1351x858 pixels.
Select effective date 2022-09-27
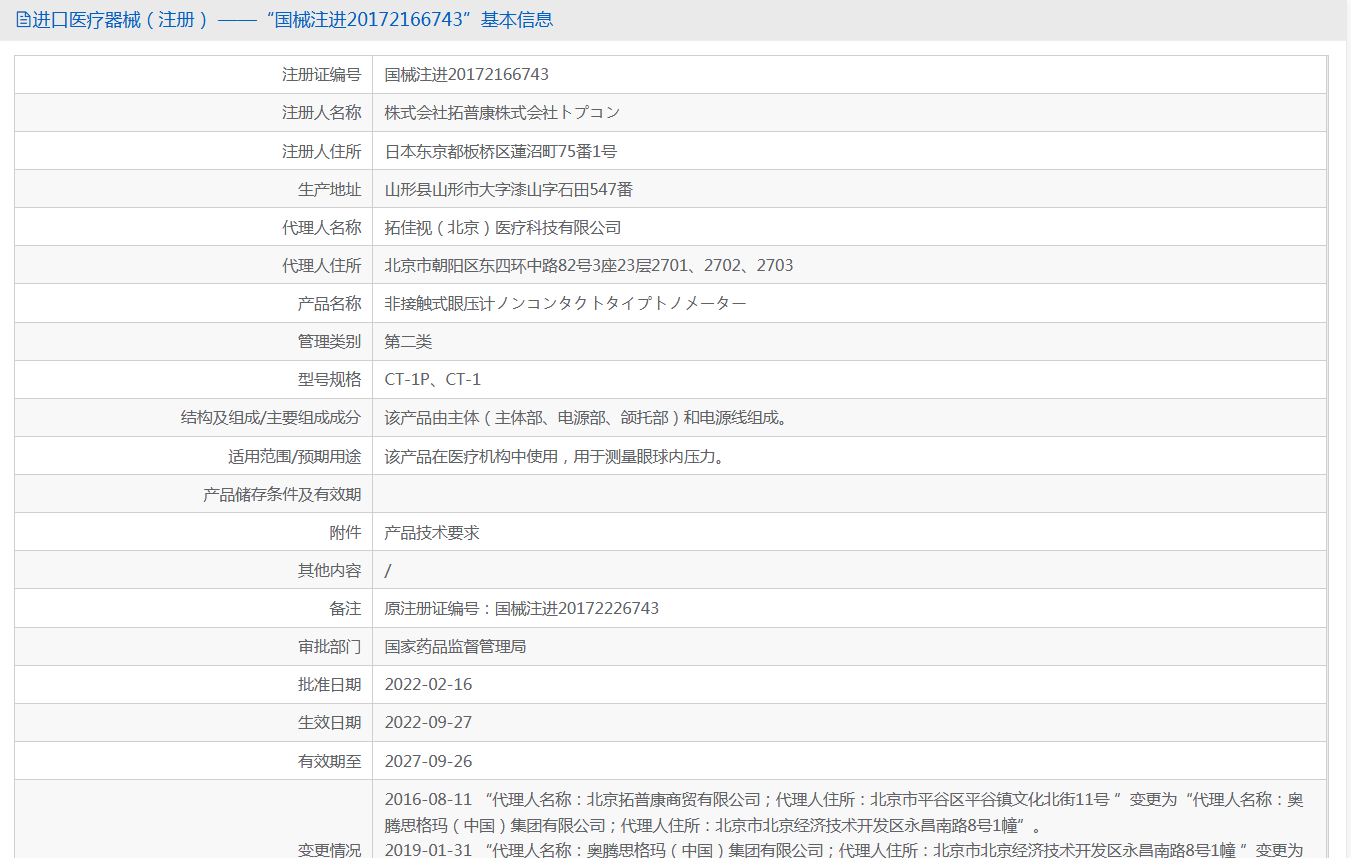point(429,722)
